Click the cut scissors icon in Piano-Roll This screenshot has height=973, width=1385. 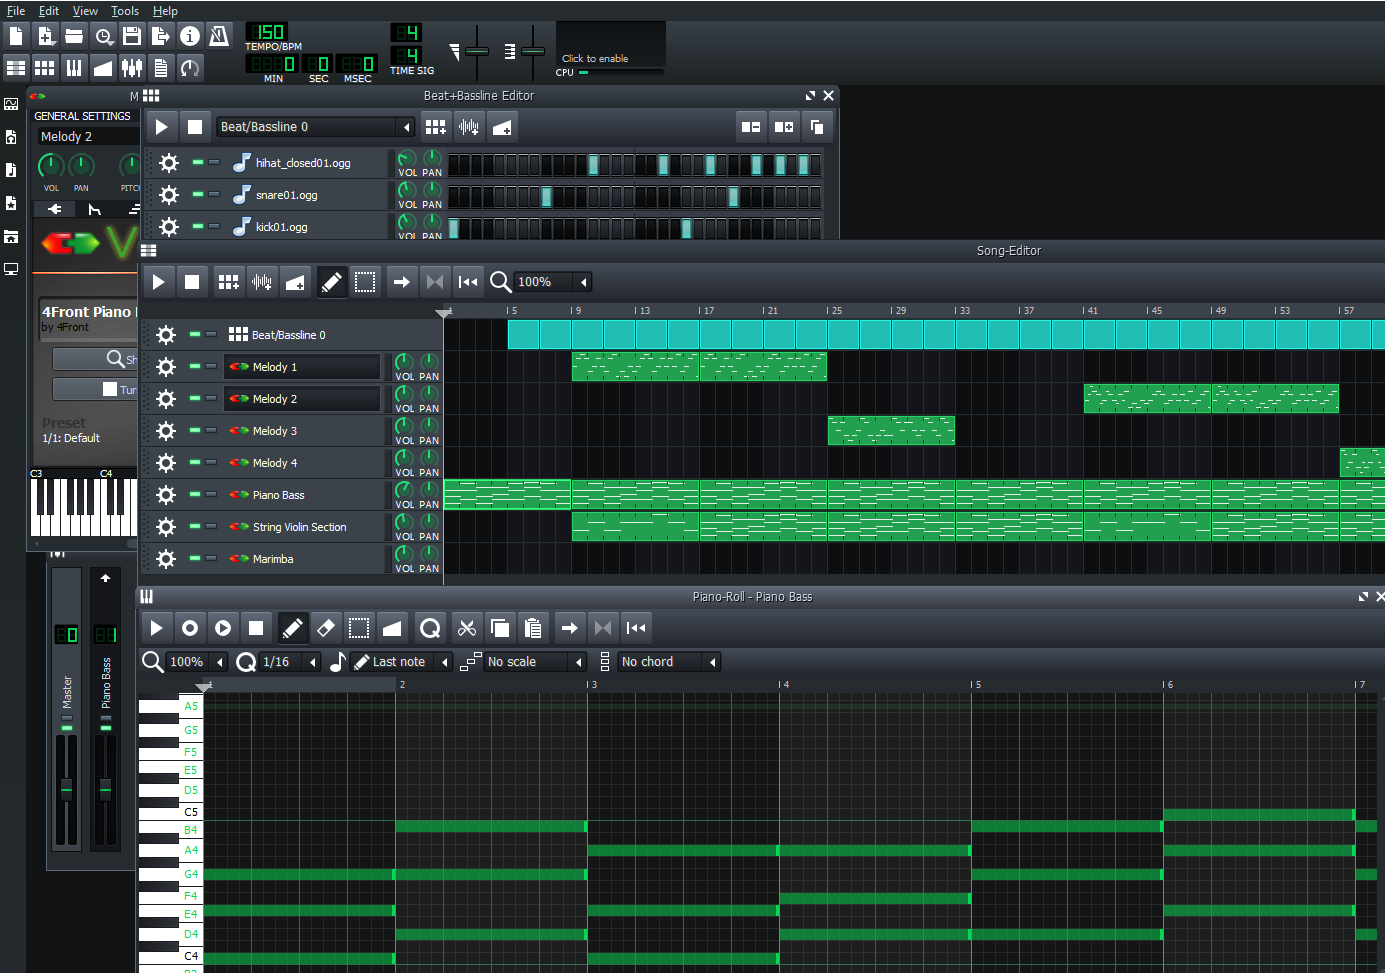click(x=466, y=628)
